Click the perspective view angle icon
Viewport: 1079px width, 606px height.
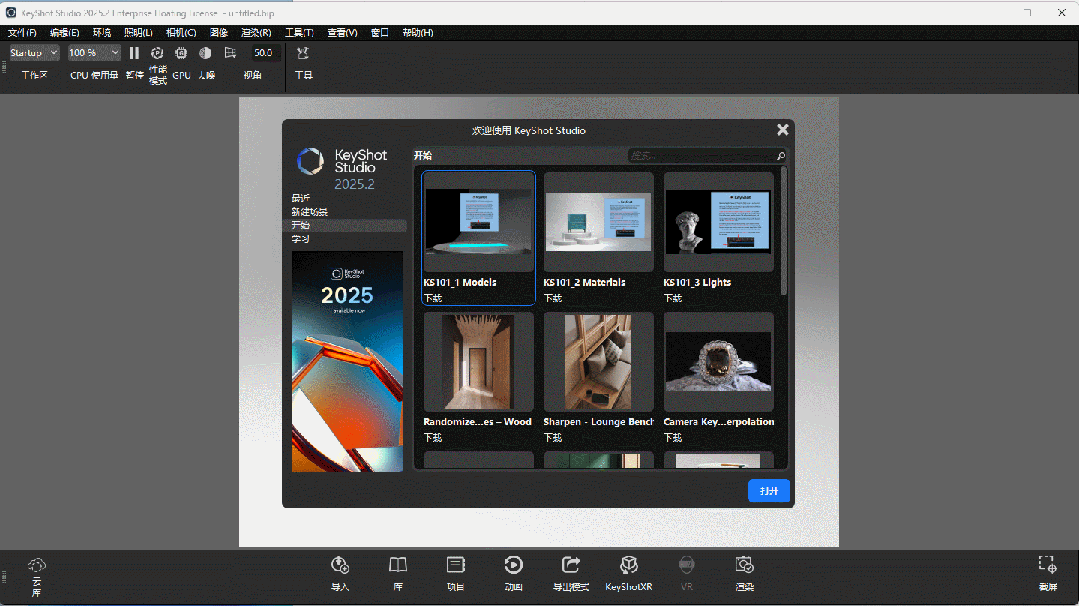pyautogui.click(x=231, y=53)
